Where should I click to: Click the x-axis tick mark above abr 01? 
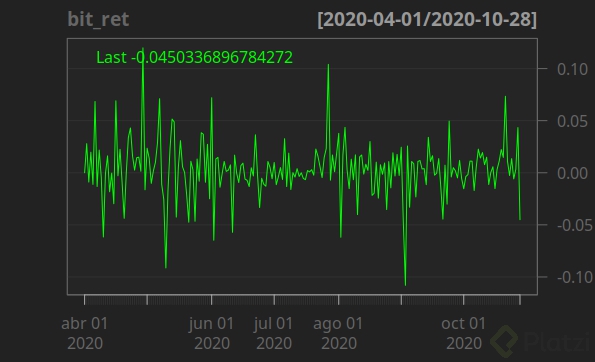click(85, 299)
